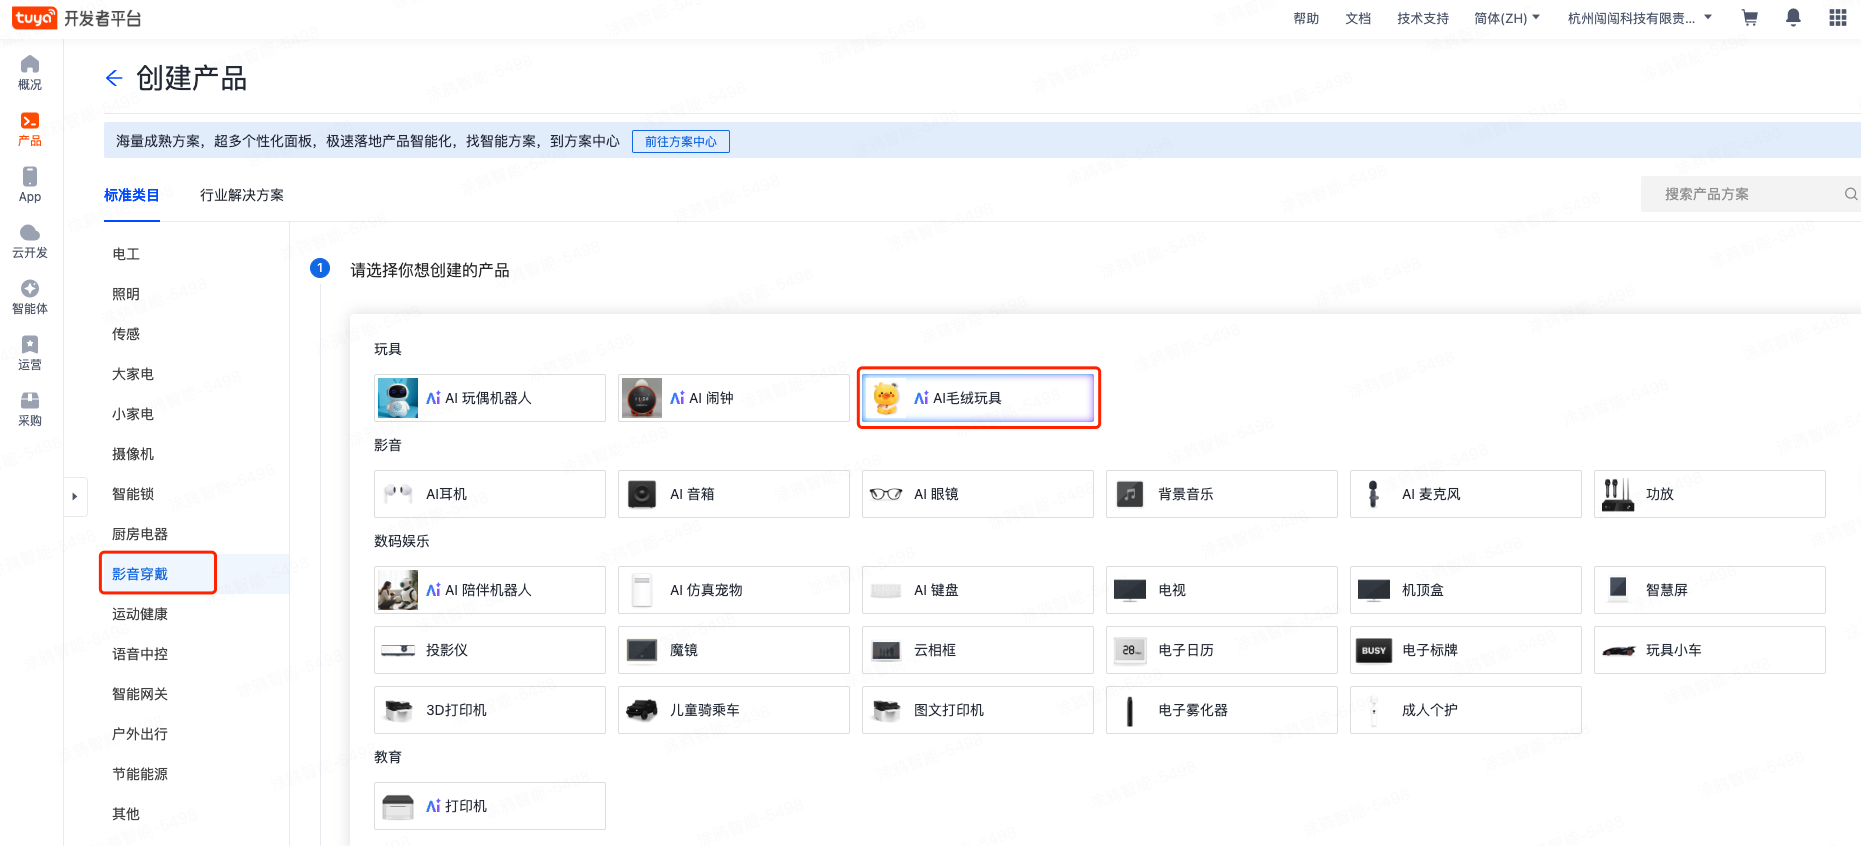Select the 标准类目 tab

coord(131,195)
